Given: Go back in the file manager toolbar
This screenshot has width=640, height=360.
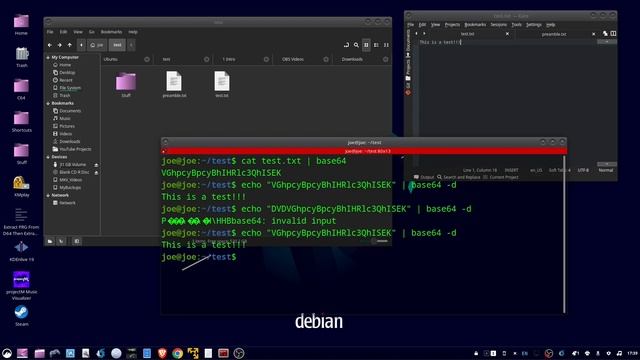Looking at the screenshot, I should (x=50, y=45).
